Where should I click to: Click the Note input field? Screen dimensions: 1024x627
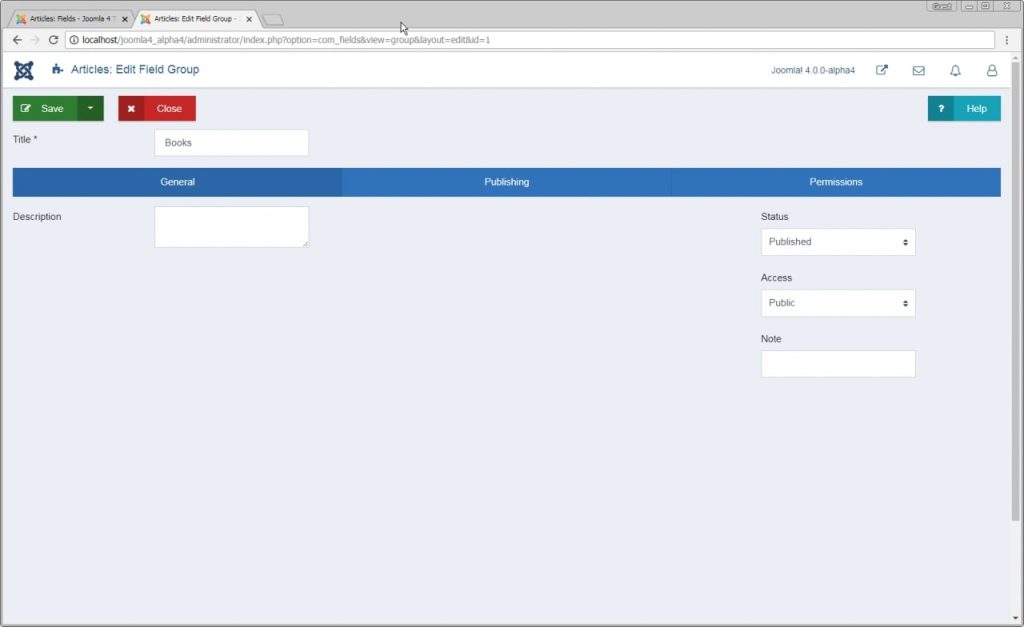click(x=838, y=364)
